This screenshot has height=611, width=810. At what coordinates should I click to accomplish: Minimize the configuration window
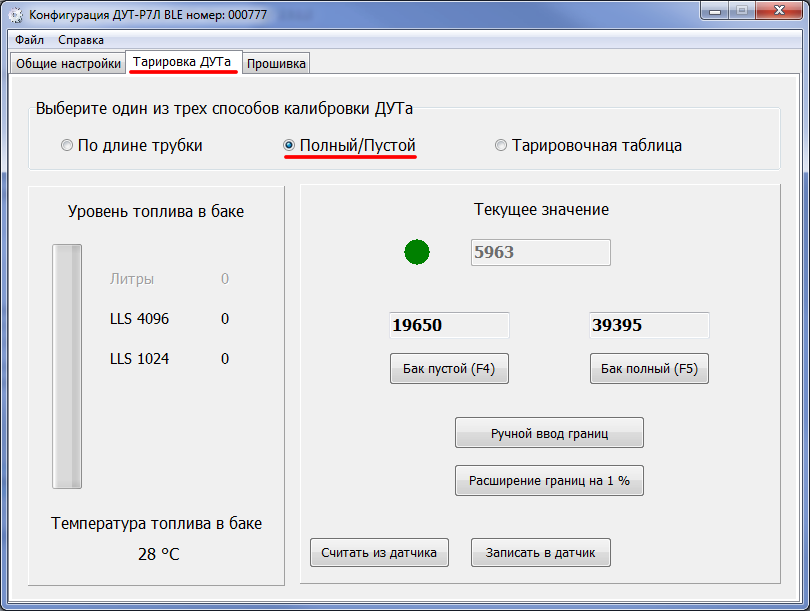[x=715, y=11]
